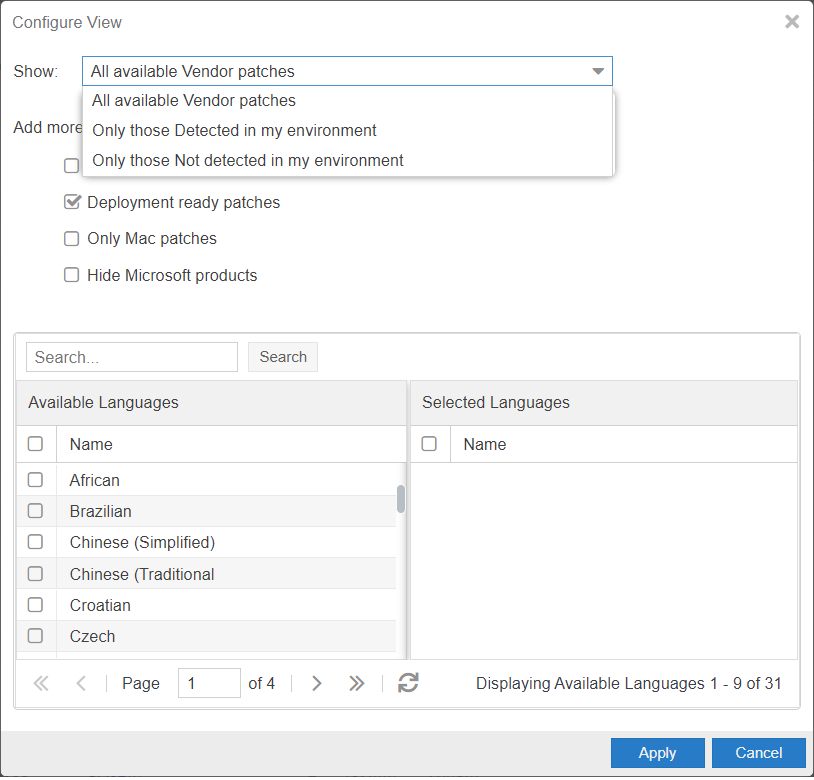Choose Only those Detected in my environment
814x780 pixels.
[x=233, y=130]
